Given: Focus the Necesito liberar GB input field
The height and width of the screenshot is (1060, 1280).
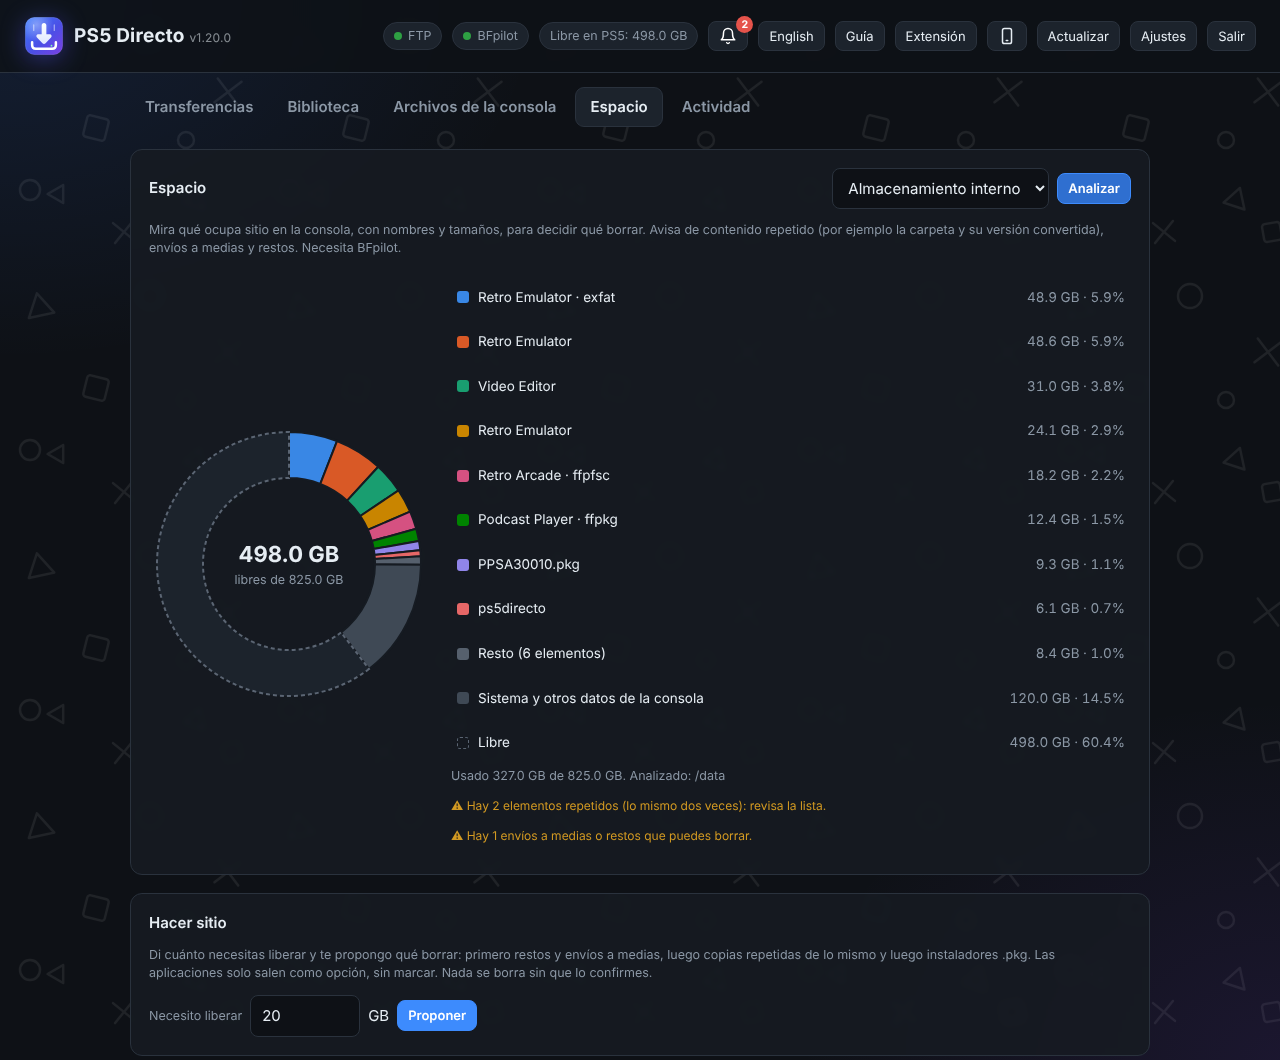Looking at the screenshot, I should [x=305, y=1016].
